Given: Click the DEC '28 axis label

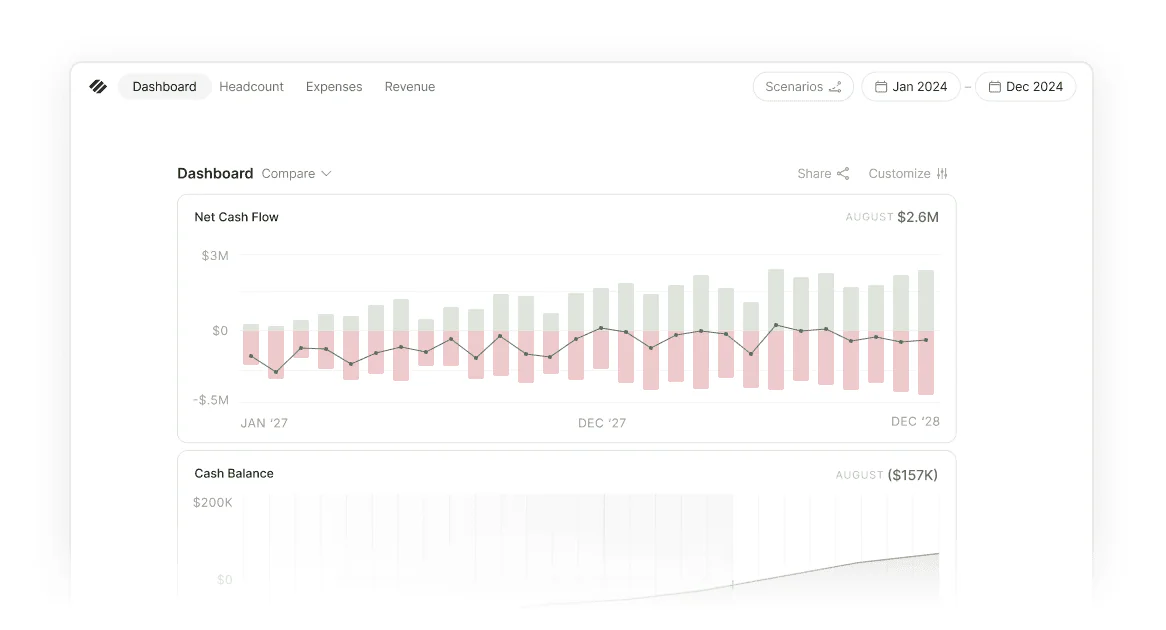Looking at the screenshot, I should 915,422.
